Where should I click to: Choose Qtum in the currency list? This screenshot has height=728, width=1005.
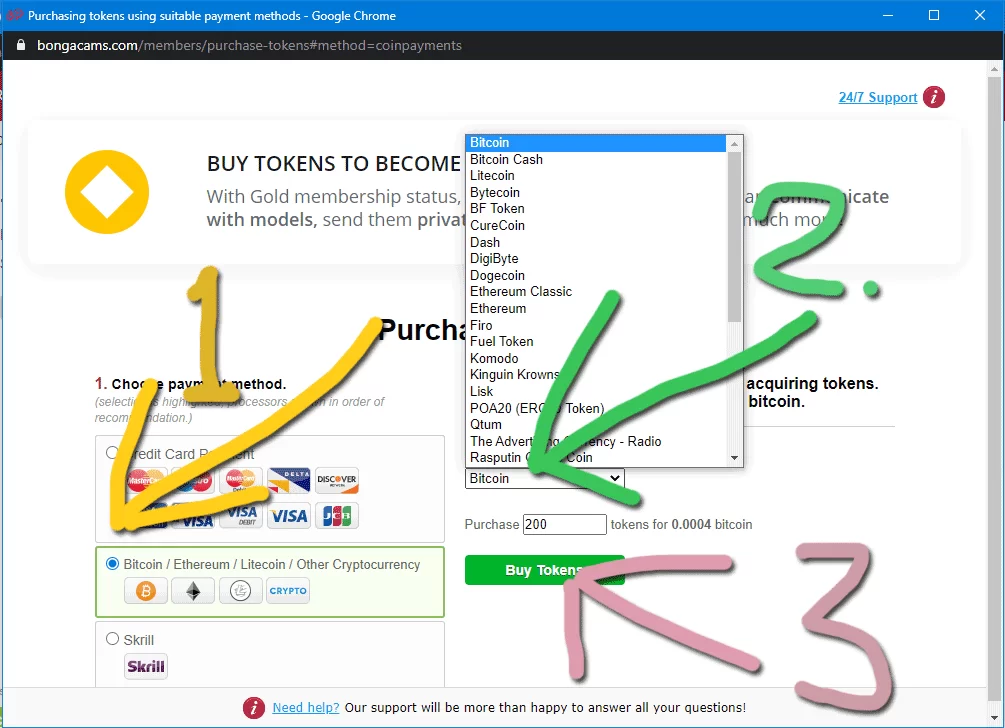point(596,425)
